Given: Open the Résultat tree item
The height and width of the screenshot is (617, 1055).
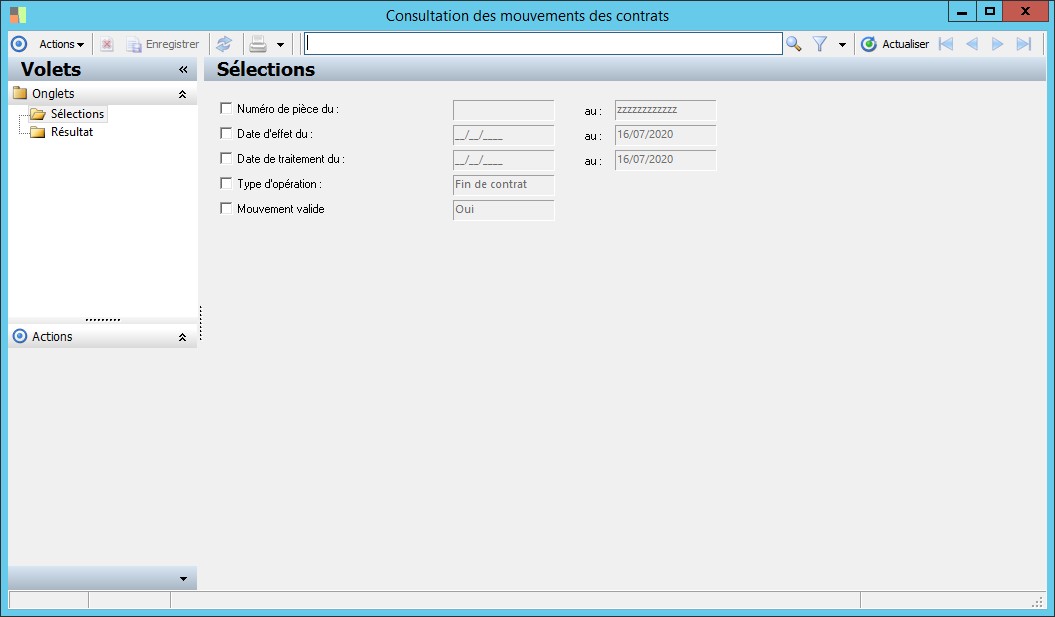Looking at the screenshot, I should click(72, 132).
